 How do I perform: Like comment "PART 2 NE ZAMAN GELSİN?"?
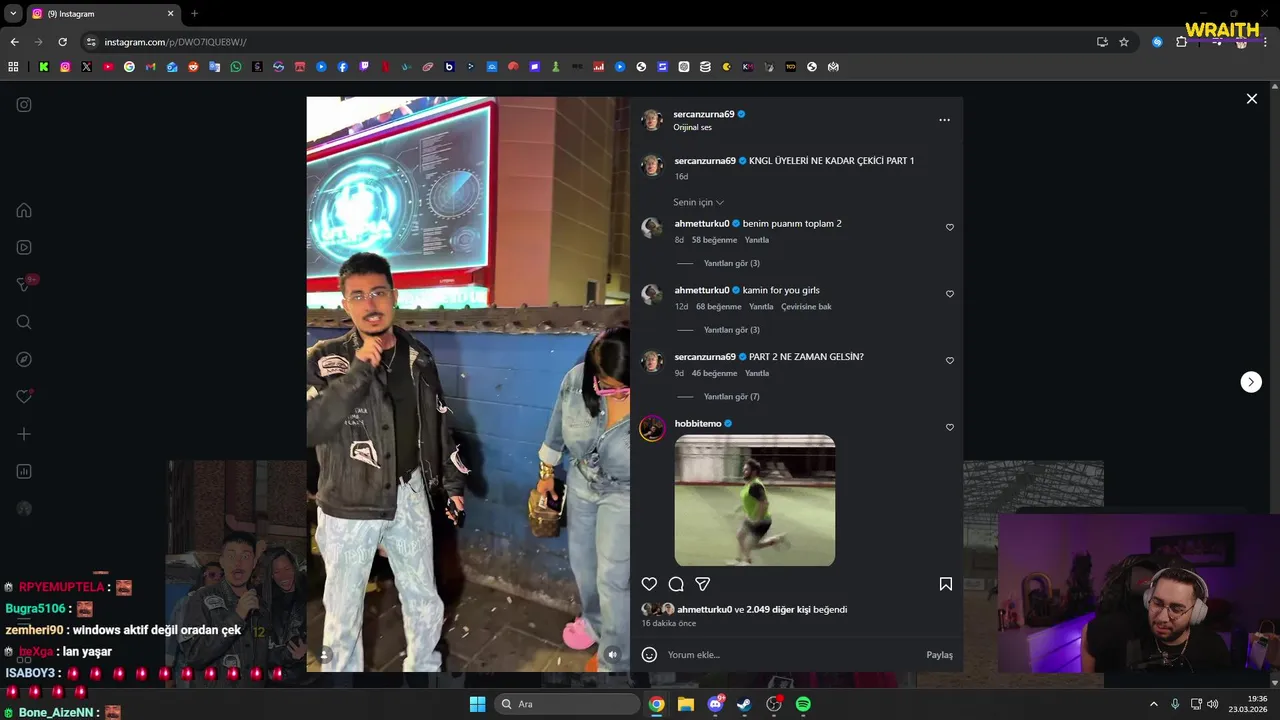point(950,361)
